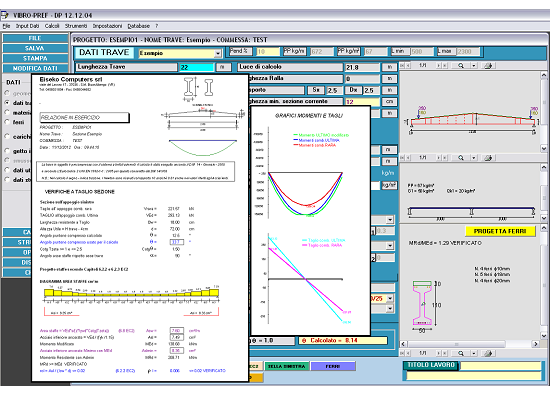Open the Esempio beam name combo box
The width and height of the screenshot is (550, 400).
coord(218,53)
